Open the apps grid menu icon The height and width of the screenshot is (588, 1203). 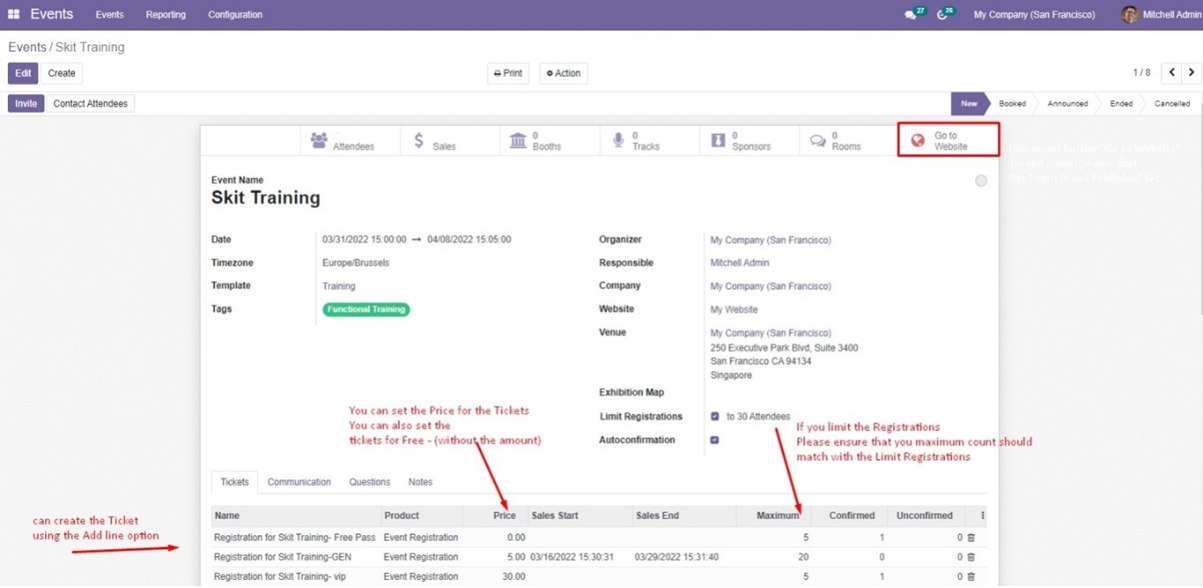[x=14, y=15]
